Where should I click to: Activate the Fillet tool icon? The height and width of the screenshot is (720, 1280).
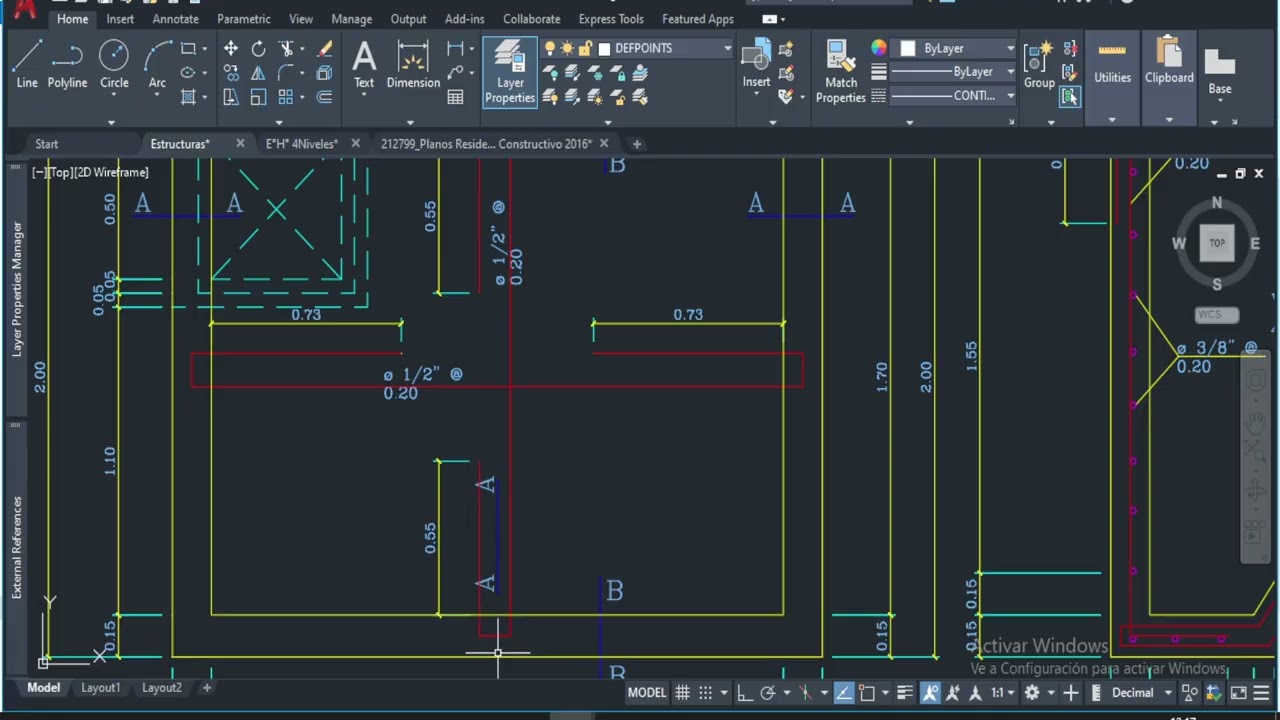tap(287, 73)
